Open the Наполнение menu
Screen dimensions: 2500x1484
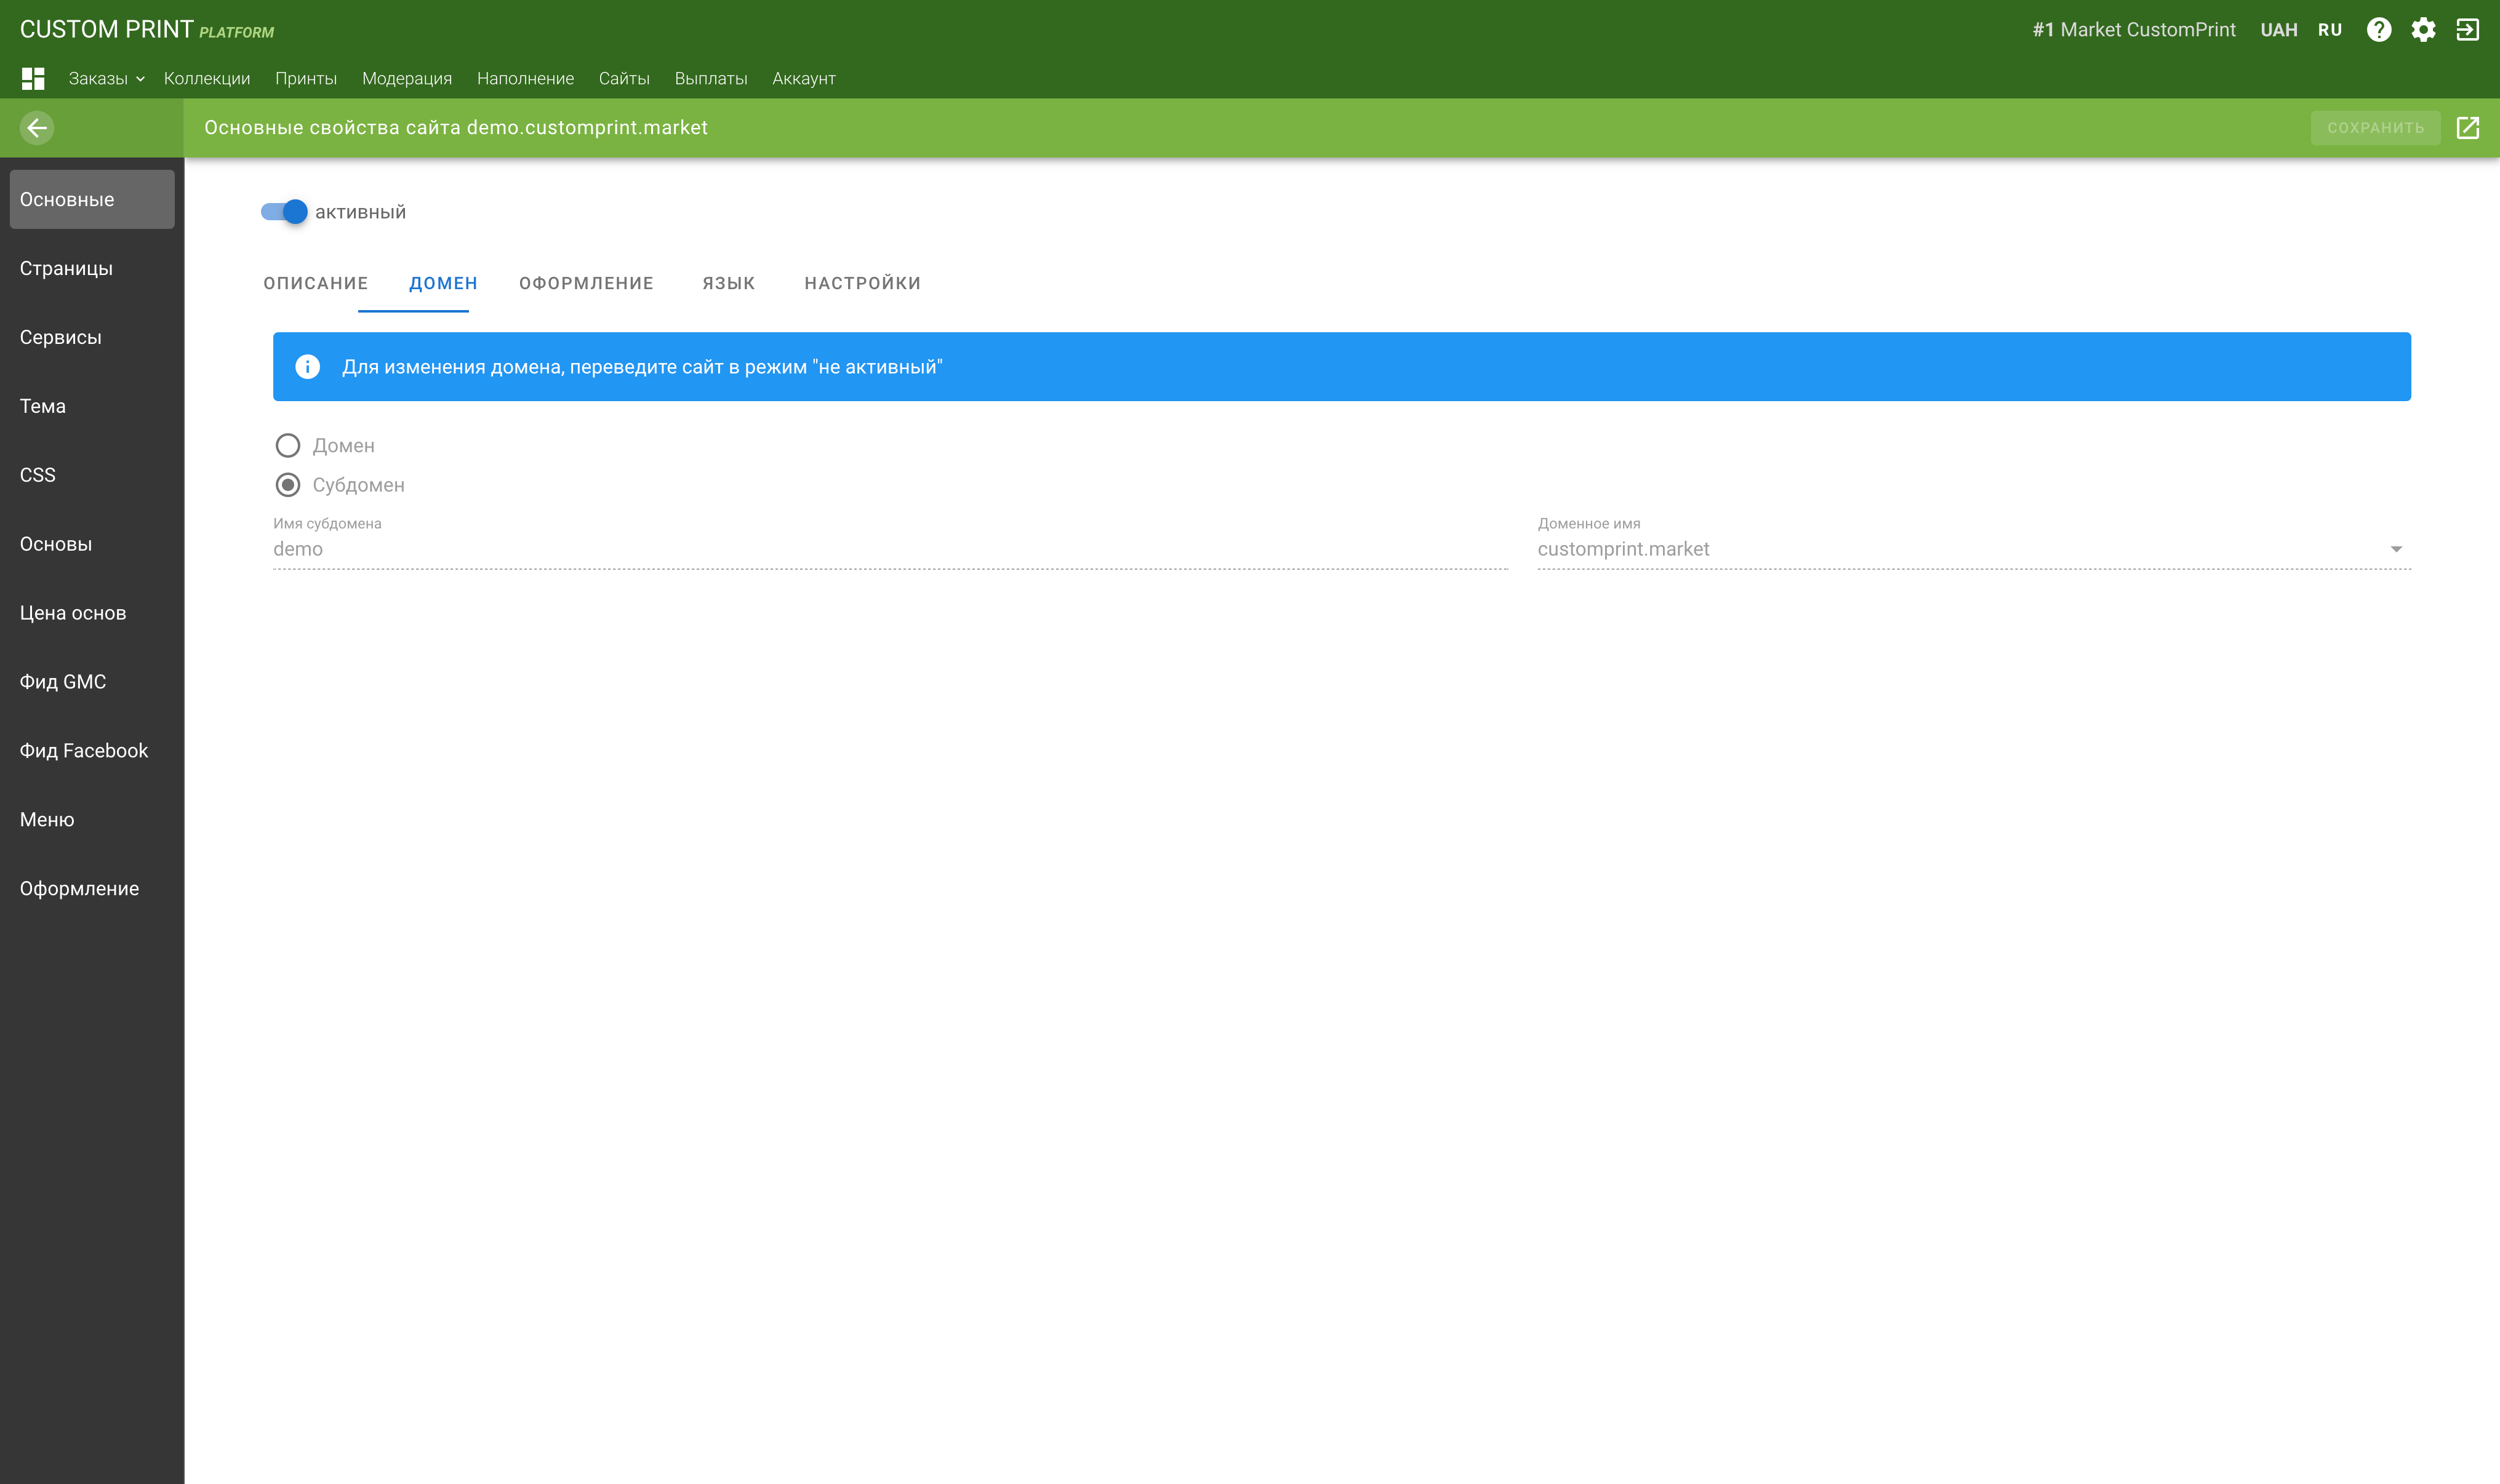(525, 78)
